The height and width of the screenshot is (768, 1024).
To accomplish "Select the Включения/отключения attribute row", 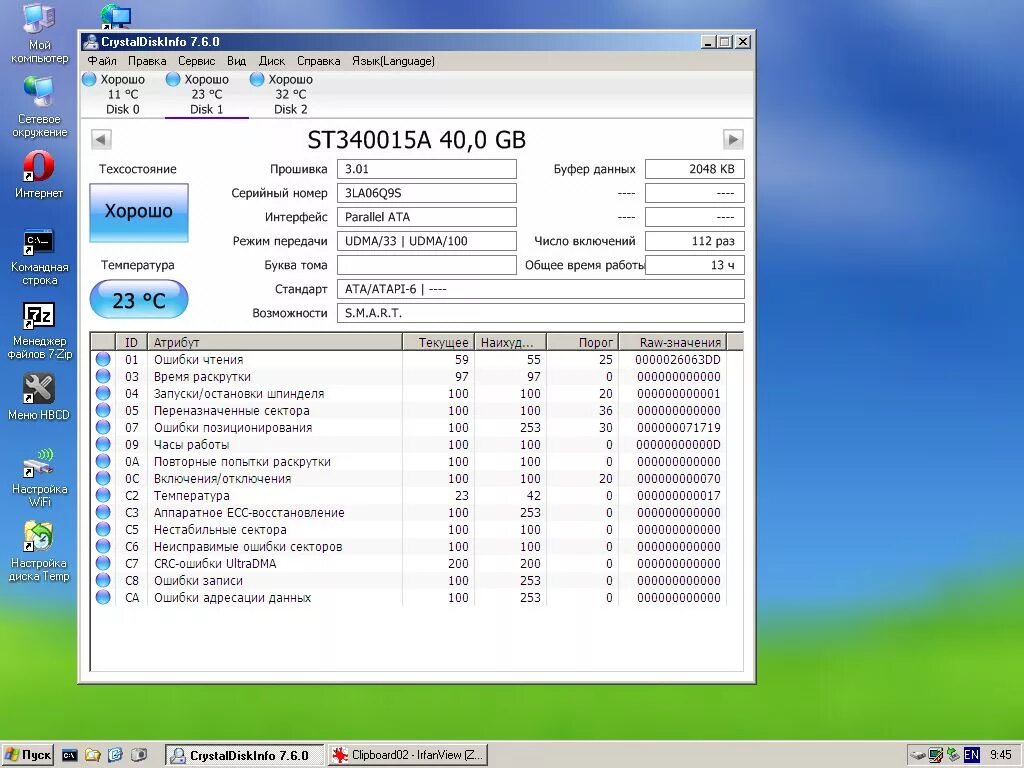I will 408,479.
